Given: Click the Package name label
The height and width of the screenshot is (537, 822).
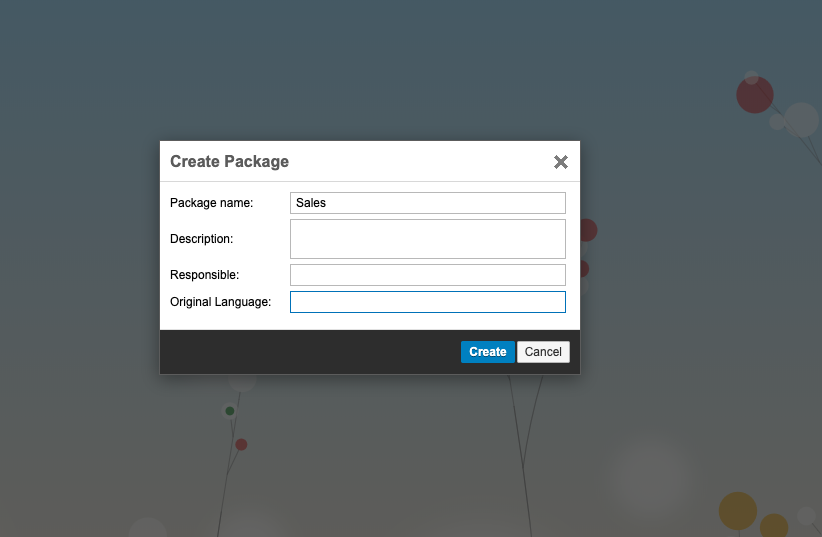Looking at the screenshot, I should pos(211,203).
